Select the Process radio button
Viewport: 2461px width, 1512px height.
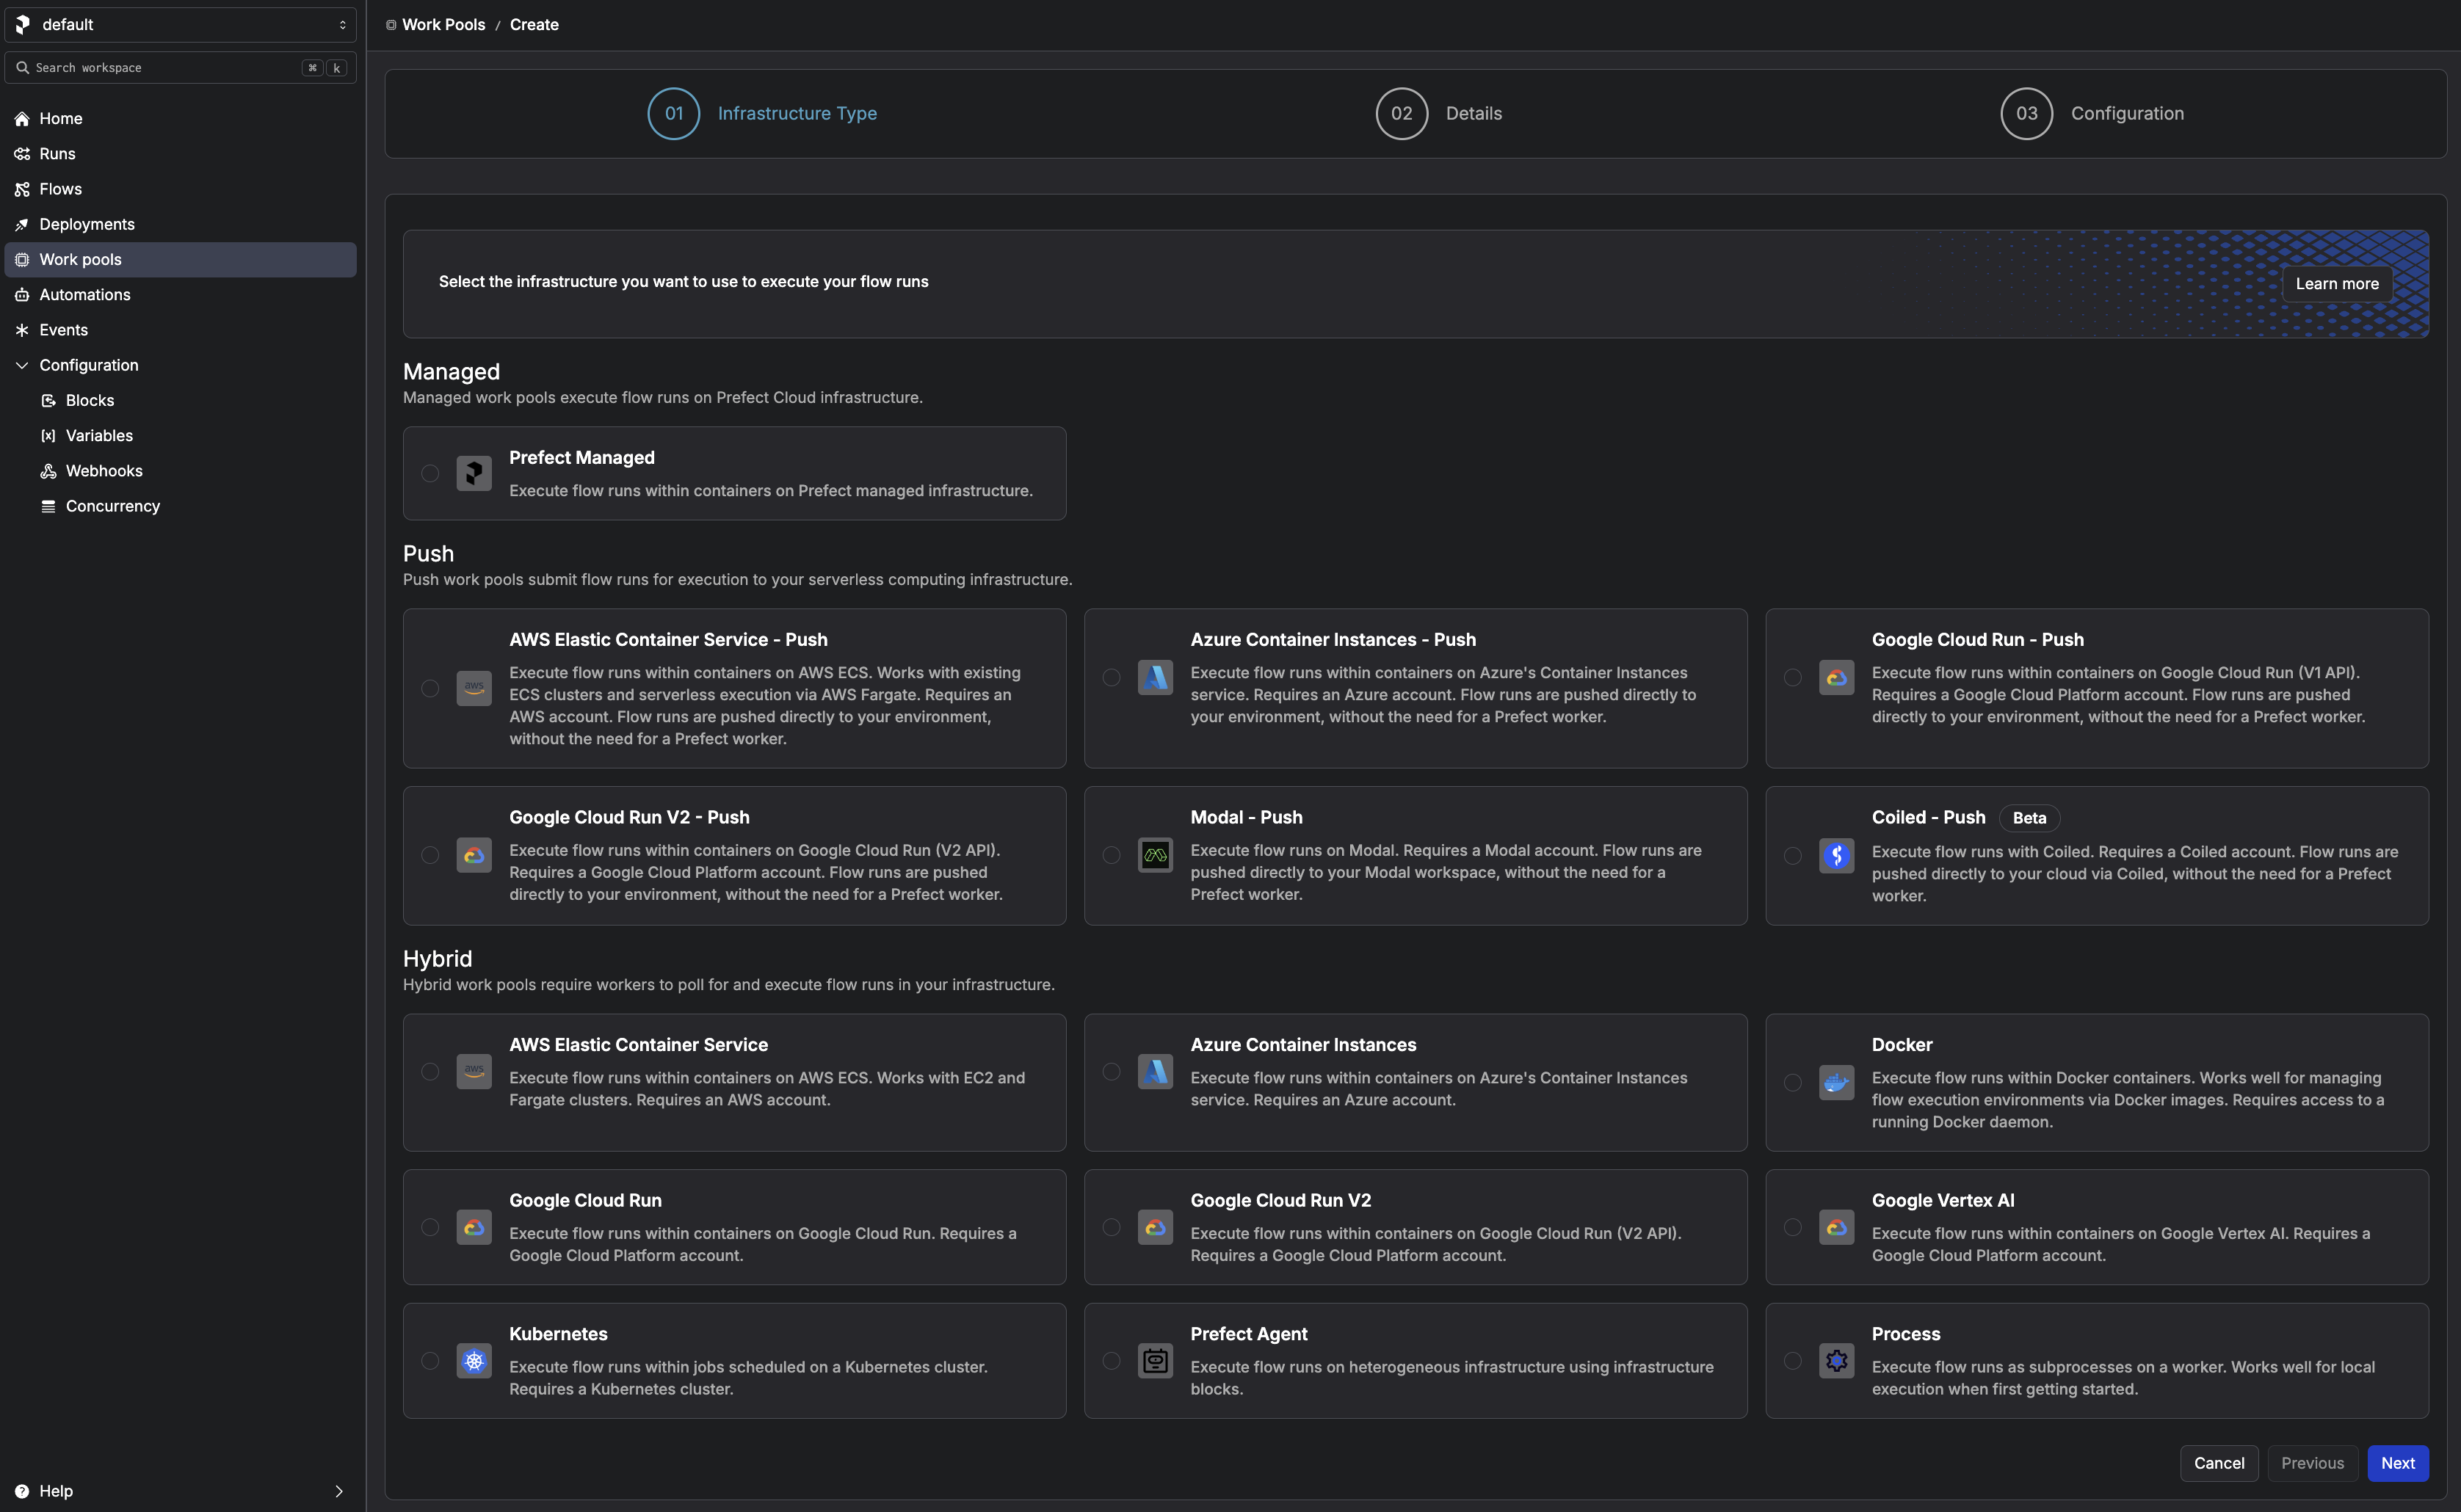[x=1792, y=1360]
